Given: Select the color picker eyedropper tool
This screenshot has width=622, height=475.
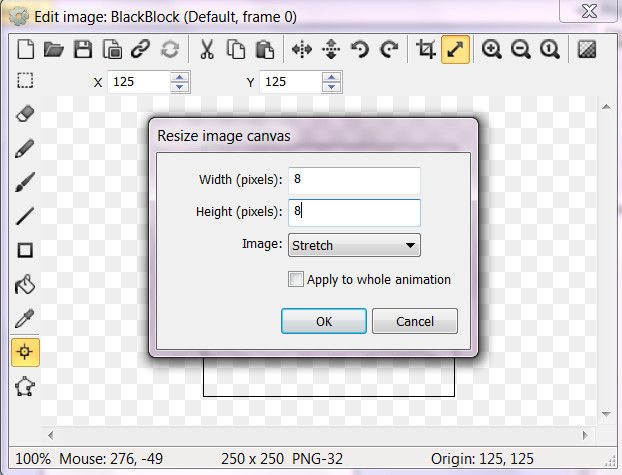Looking at the screenshot, I should point(26,318).
